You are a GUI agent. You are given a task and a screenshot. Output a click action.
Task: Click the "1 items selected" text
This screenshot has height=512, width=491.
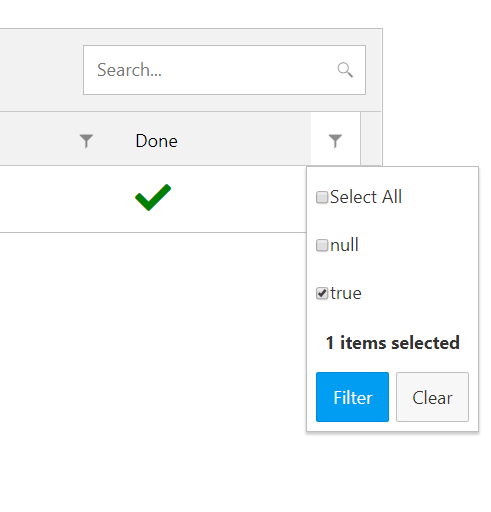[393, 343]
